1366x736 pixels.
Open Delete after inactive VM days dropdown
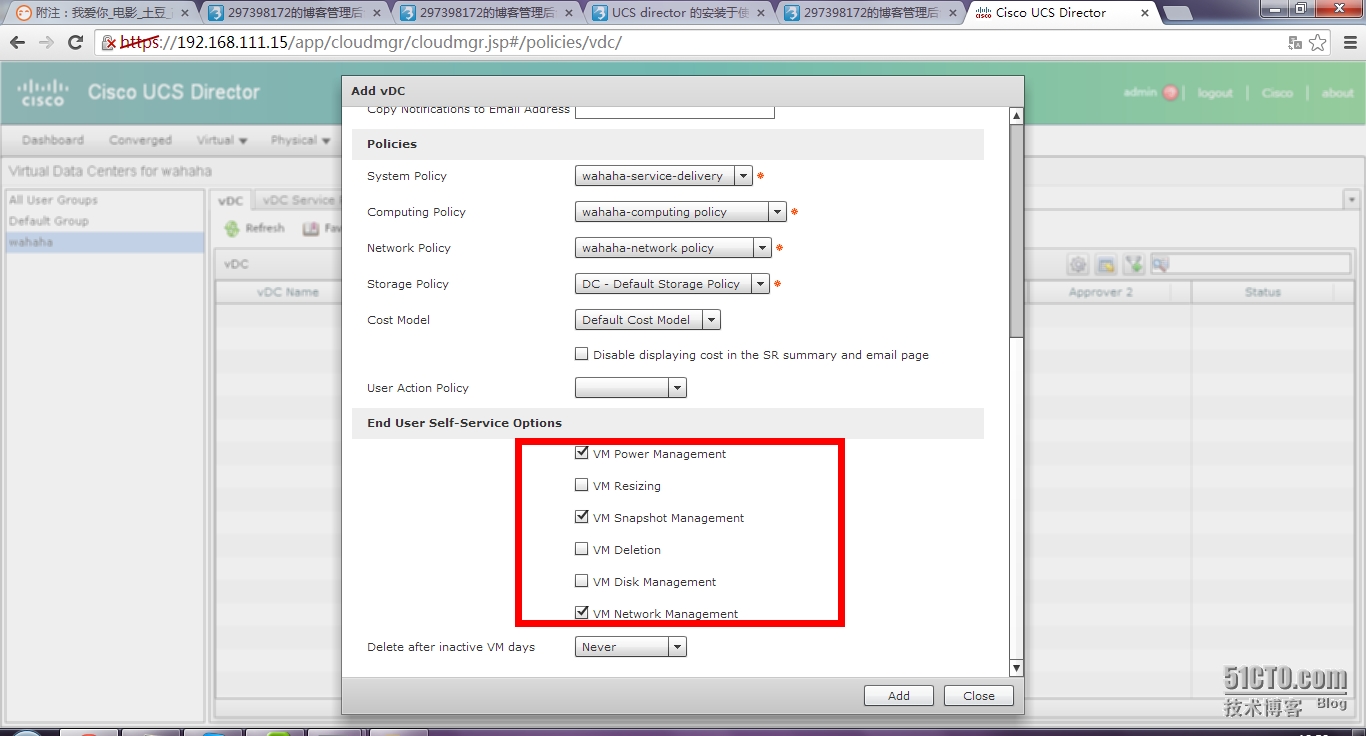[678, 647]
